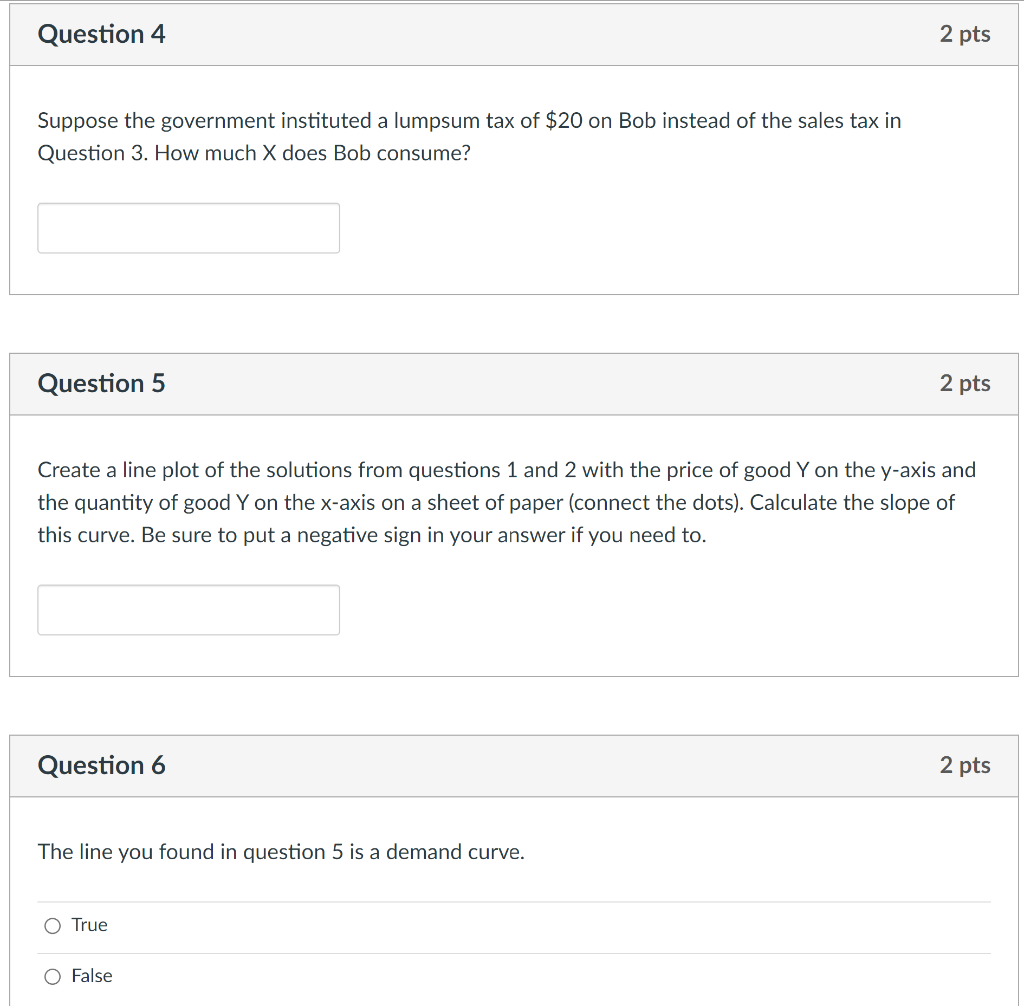The image size is (1024, 1006).
Task: Click the Question 6 header
Action: tap(101, 765)
